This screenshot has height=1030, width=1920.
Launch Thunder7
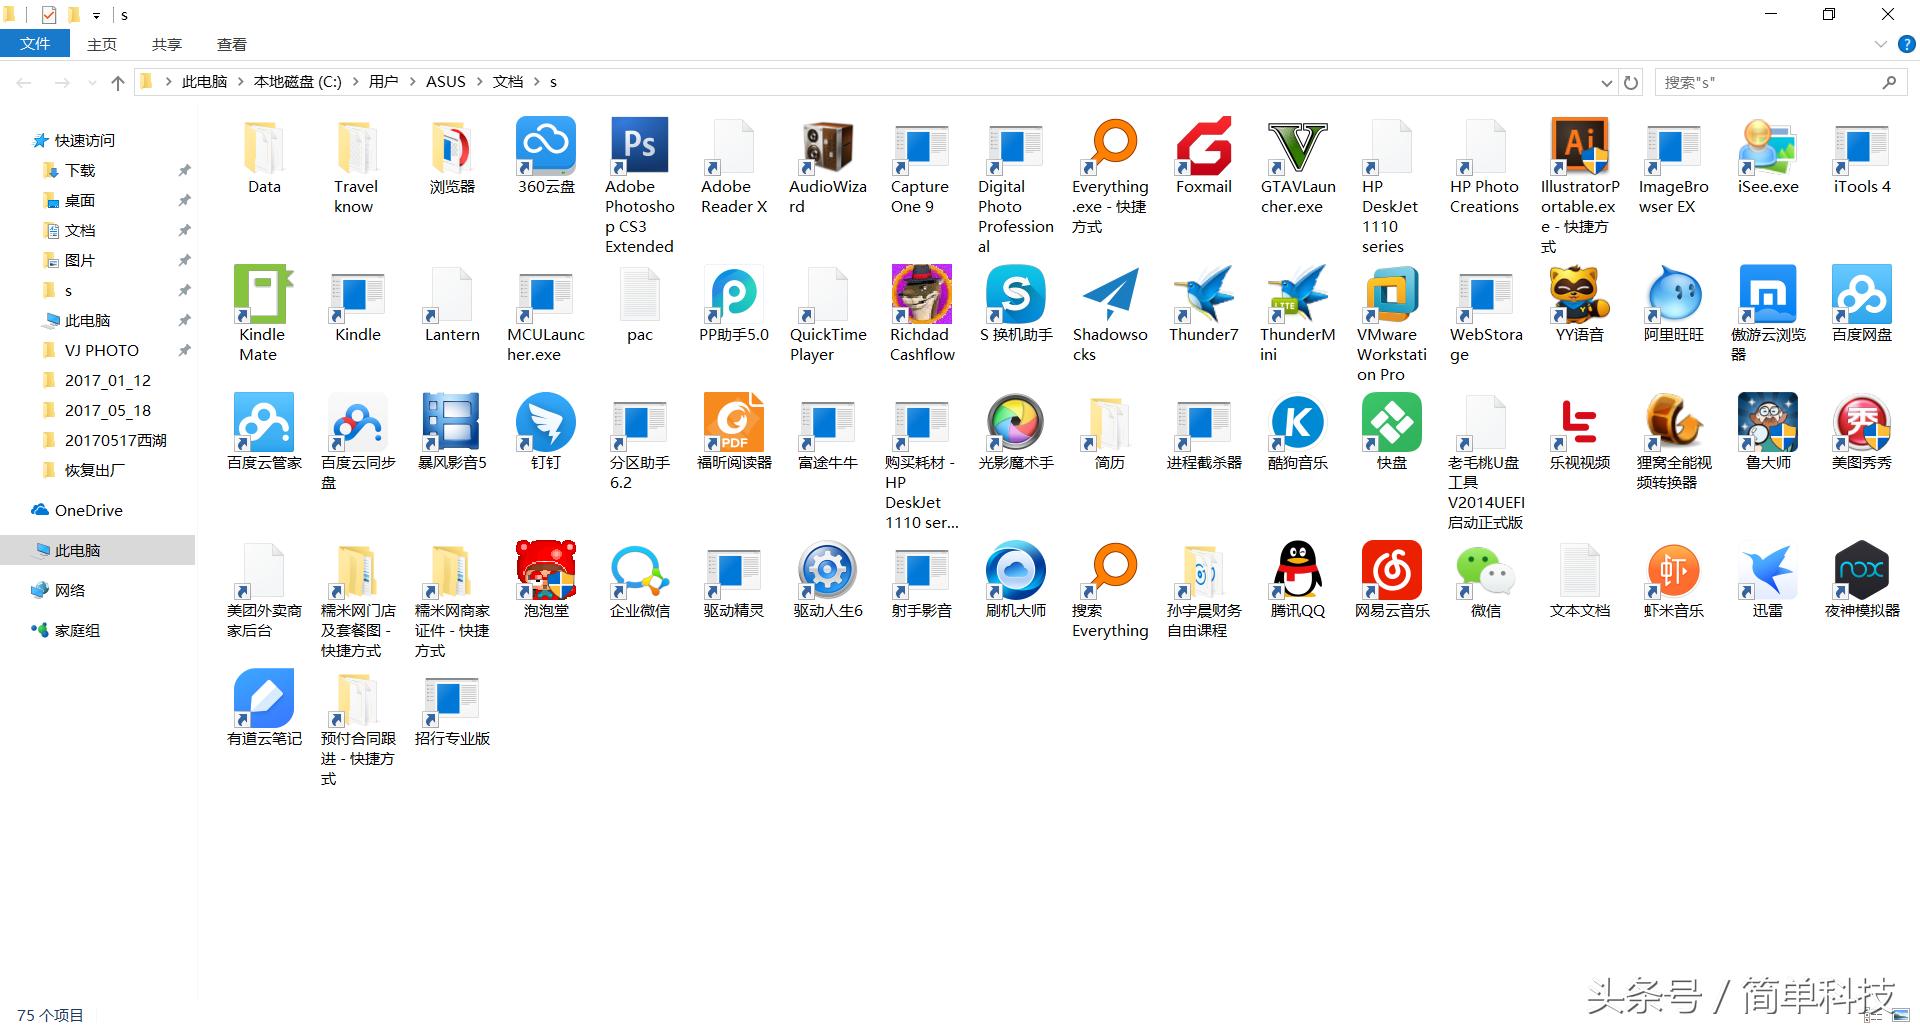[x=1203, y=295]
